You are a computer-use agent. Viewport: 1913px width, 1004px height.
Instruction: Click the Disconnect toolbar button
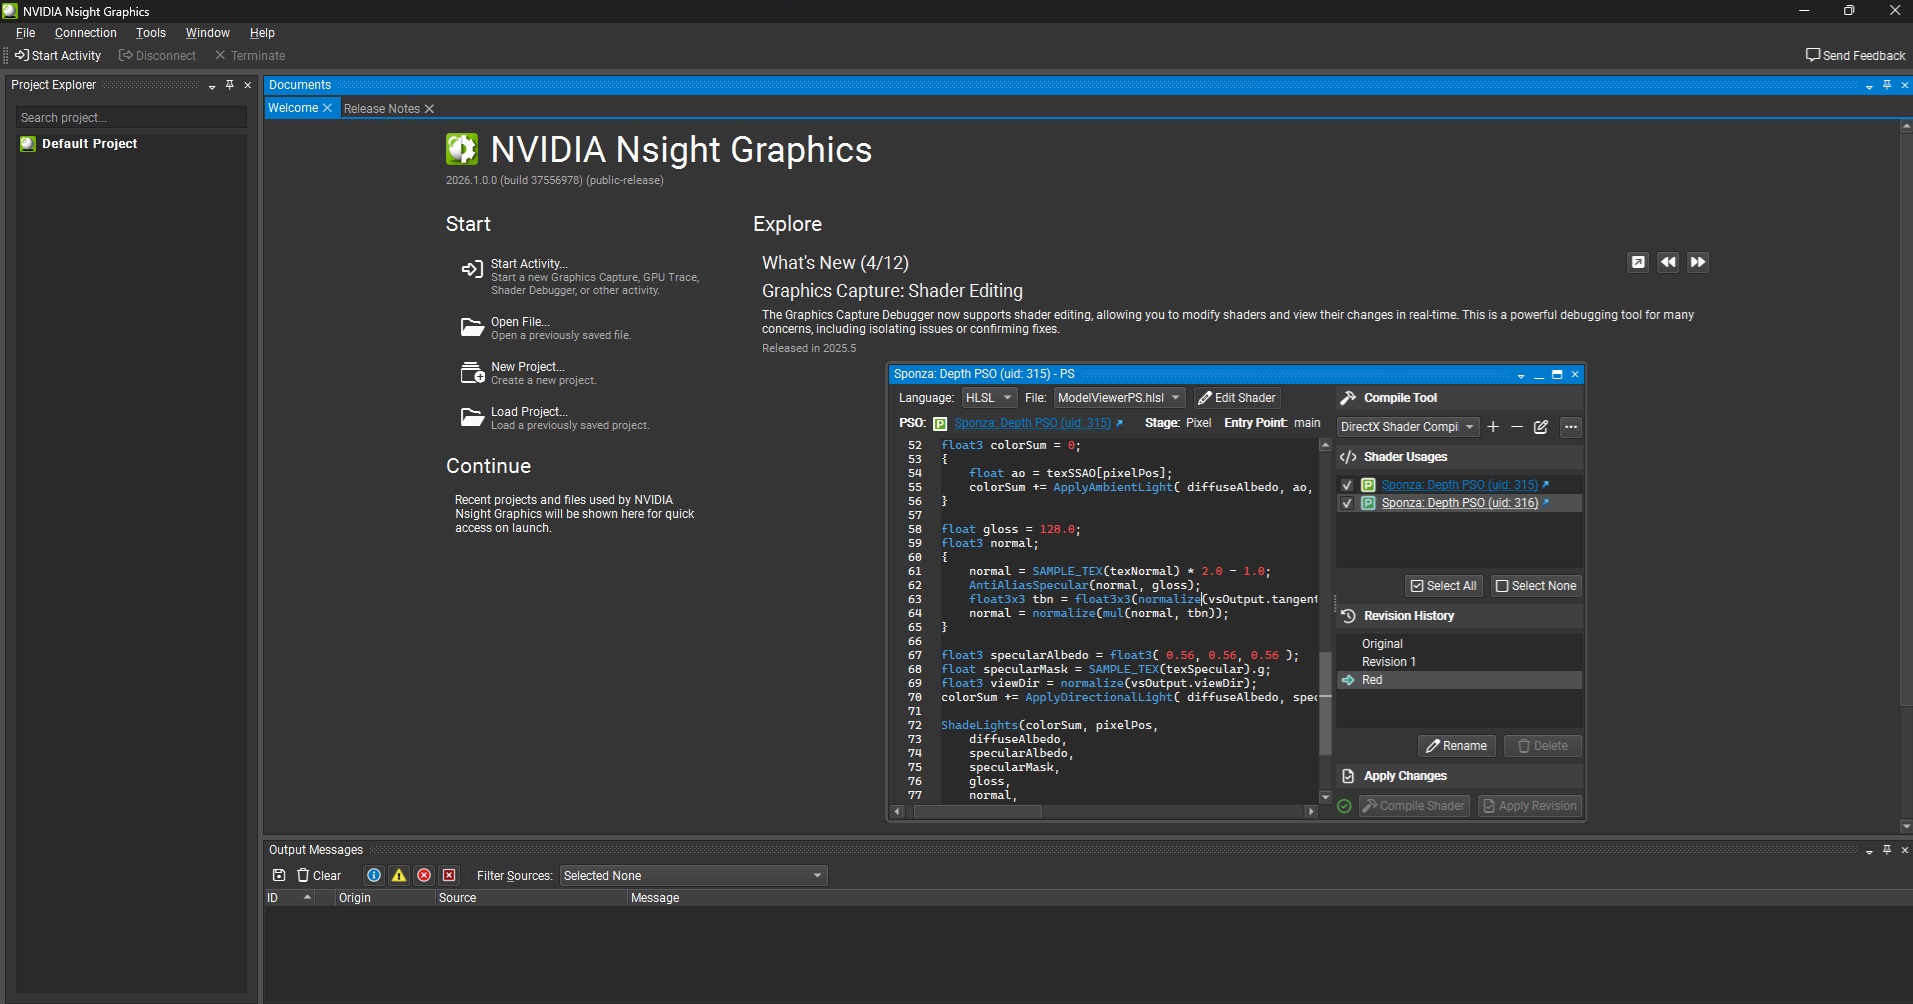[x=158, y=56]
